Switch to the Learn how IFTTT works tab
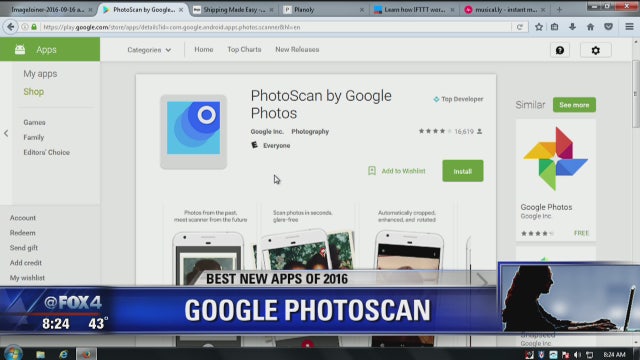This screenshot has height=360, width=640. [x=414, y=9]
